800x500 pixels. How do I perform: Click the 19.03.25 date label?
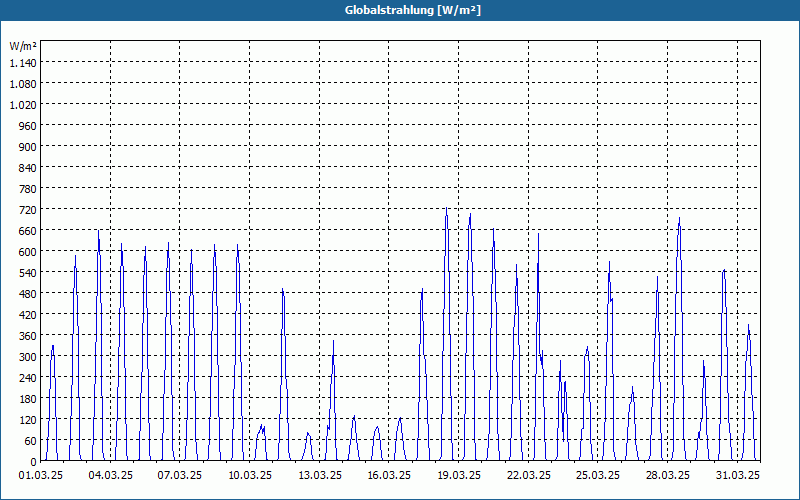(x=459, y=475)
